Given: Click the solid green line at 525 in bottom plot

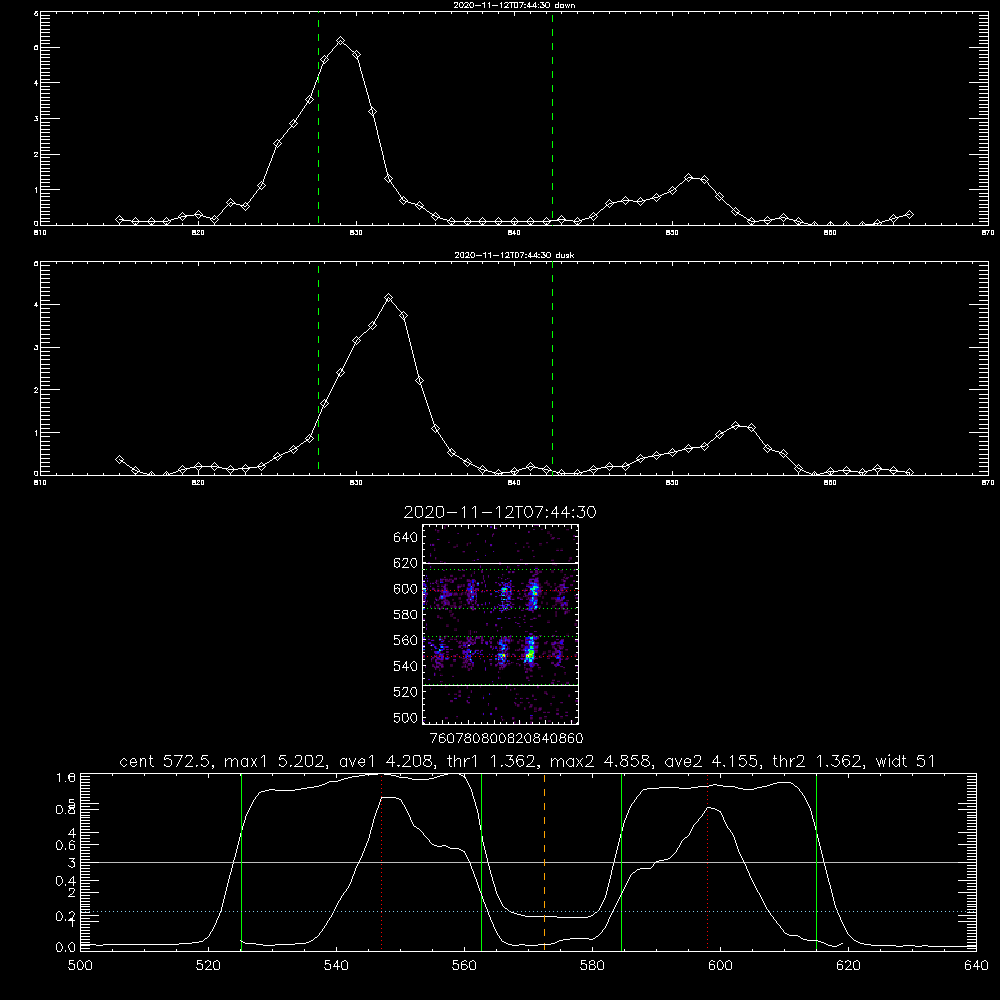Looking at the screenshot, I should pos(241,862).
